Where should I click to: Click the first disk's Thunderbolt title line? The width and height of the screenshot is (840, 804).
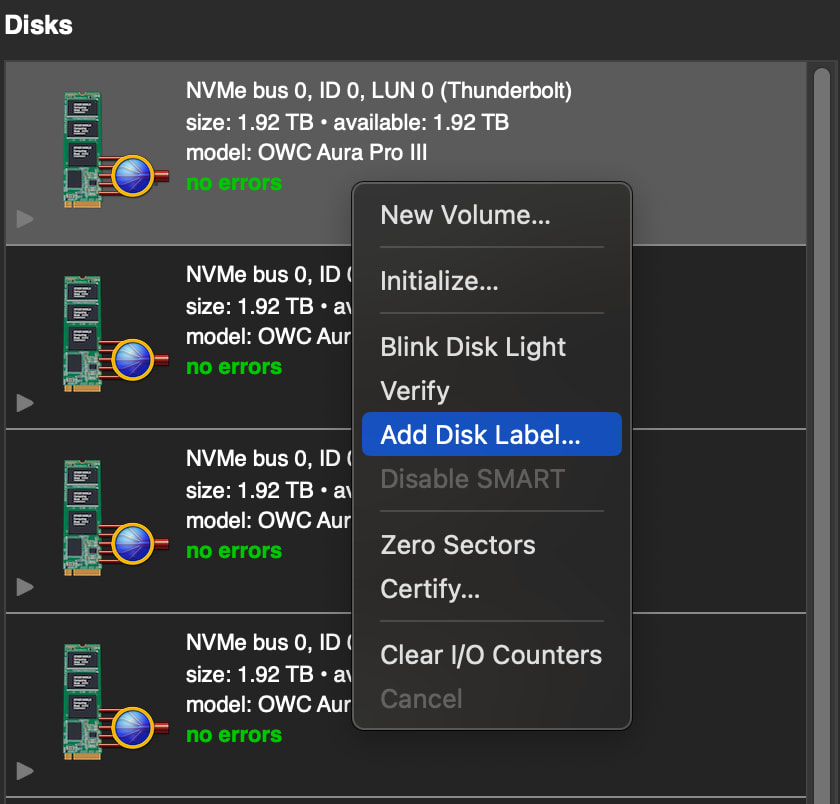(378, 91)
